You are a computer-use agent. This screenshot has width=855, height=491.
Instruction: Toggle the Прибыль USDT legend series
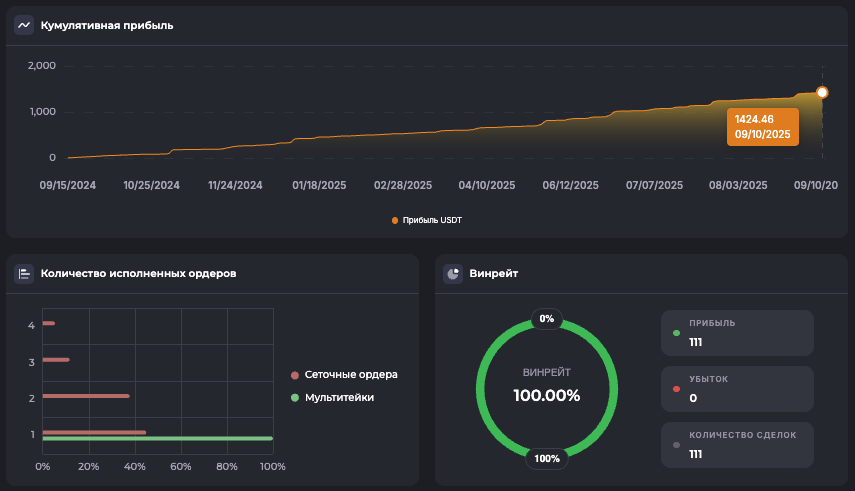coord(427,220)
